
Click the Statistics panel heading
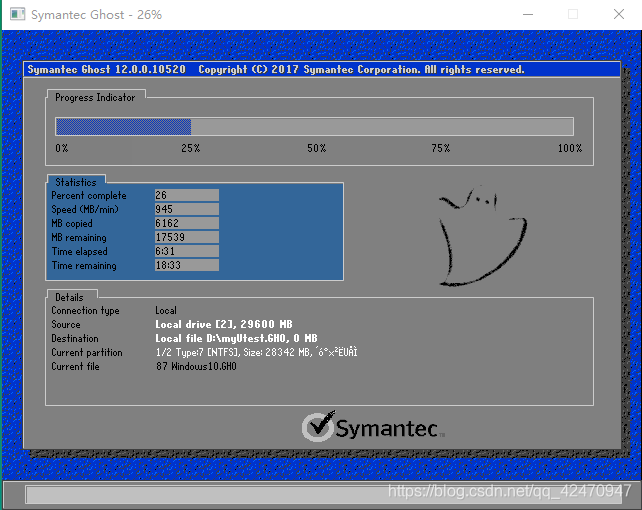76,182
